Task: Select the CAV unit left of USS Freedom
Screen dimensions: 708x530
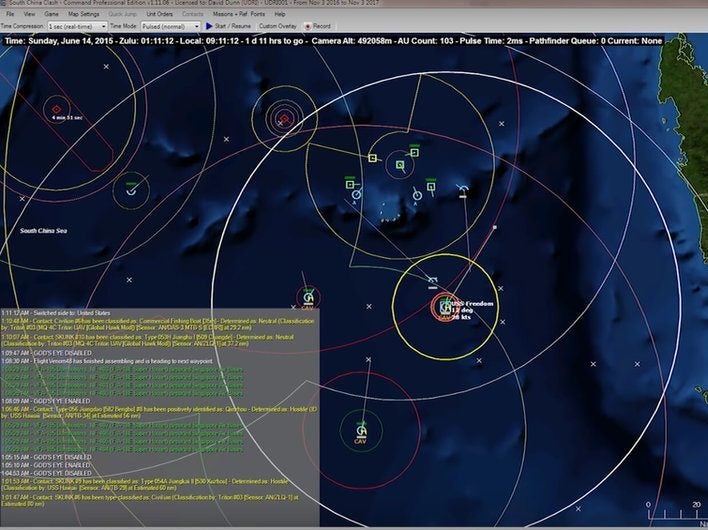Action: pos(308,297)
